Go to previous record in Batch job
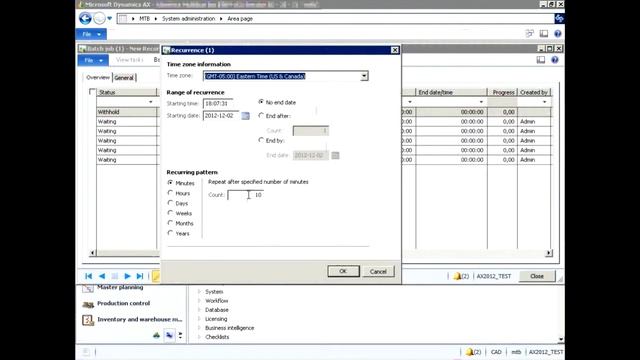This screenshot has width=640, height=360. 102,276
